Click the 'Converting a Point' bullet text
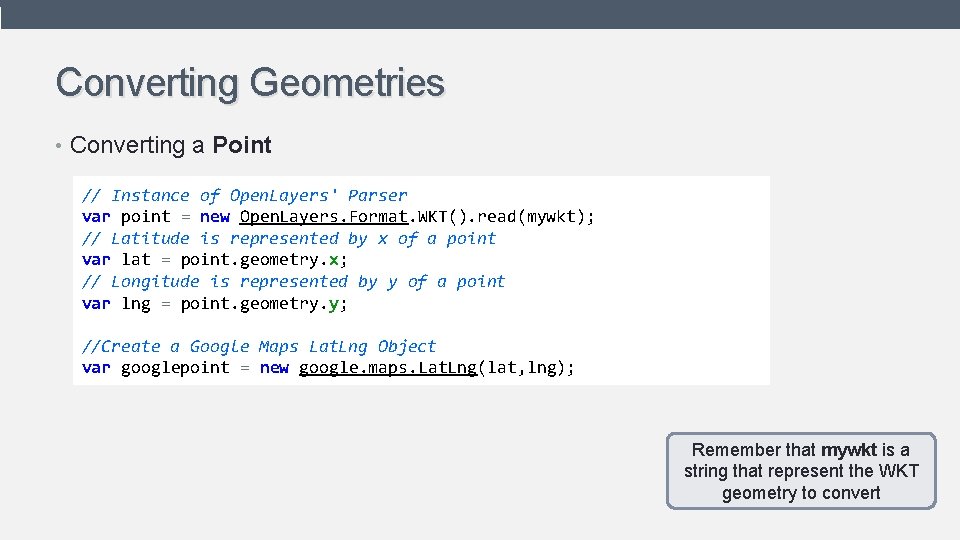The height and width of the screenshot is (540, 960). point(170,145)
